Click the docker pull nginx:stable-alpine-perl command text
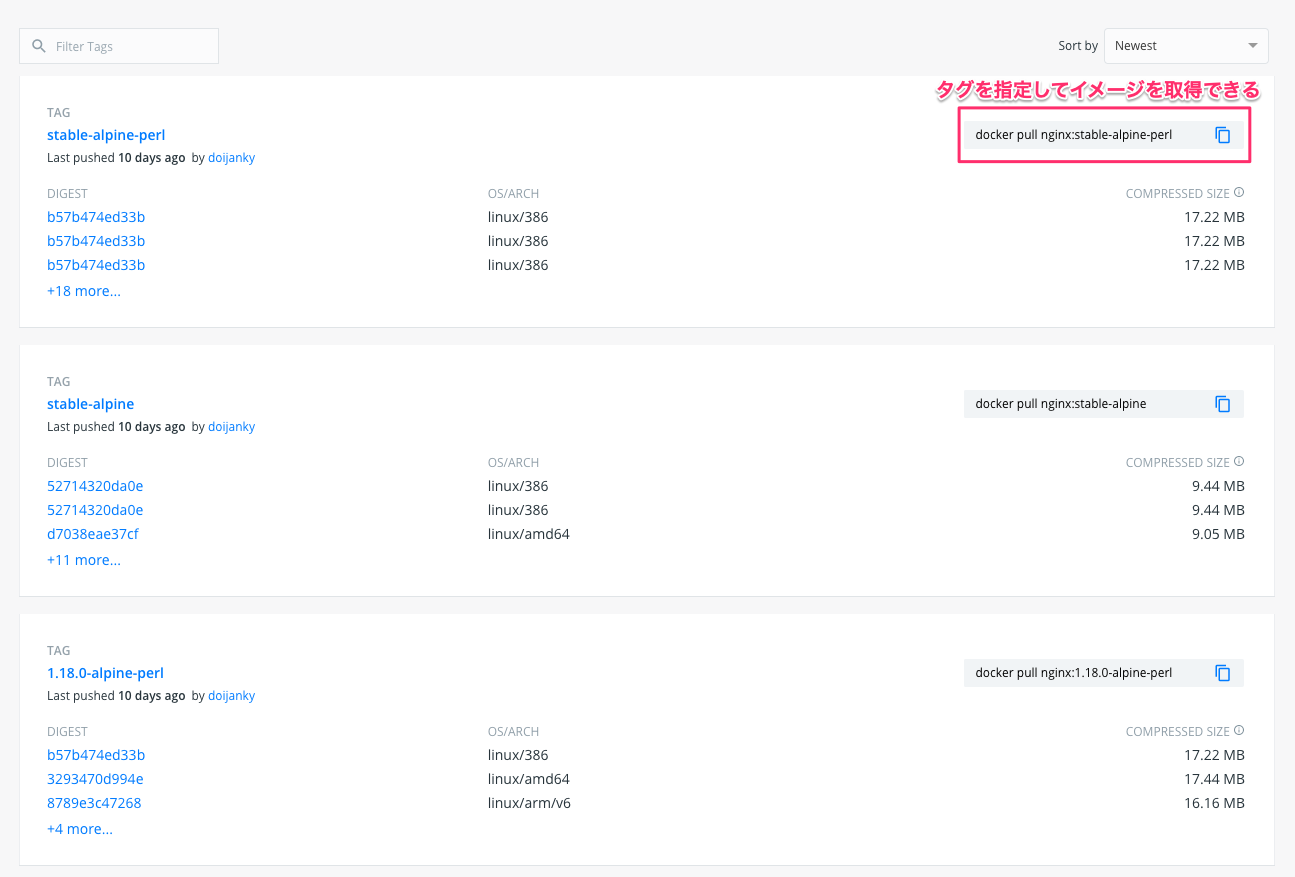1295x877 pixels. pyautogui.click(x=1073, y=135)
